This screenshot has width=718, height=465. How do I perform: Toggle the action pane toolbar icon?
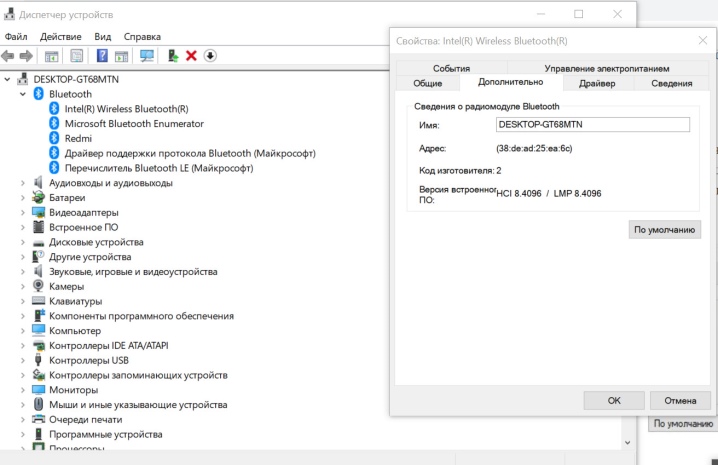click(x=121, y=56)
